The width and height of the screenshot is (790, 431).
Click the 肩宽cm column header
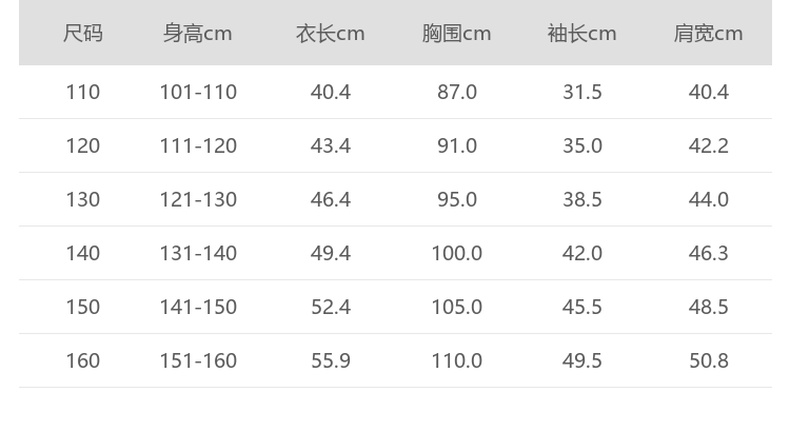[x=708, y=34]
